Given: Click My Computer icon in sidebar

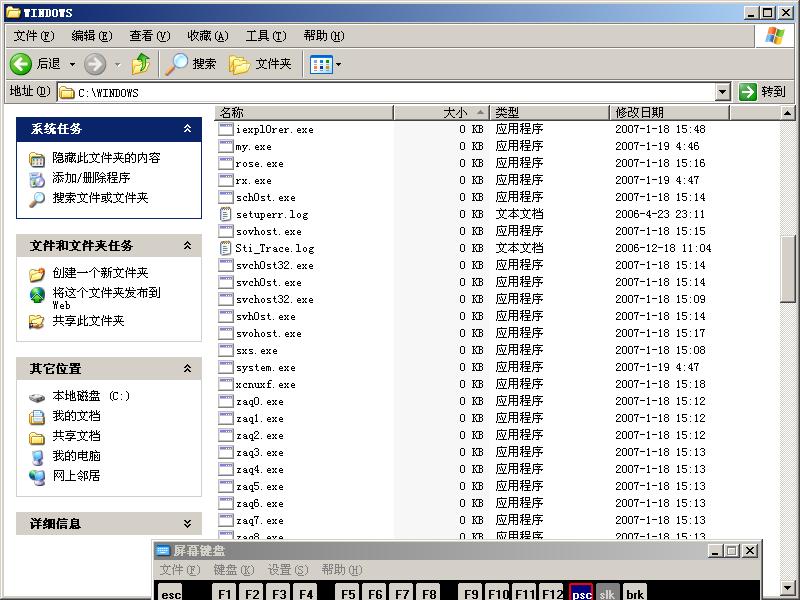Looking at the screenshot, I should (37, 457).
